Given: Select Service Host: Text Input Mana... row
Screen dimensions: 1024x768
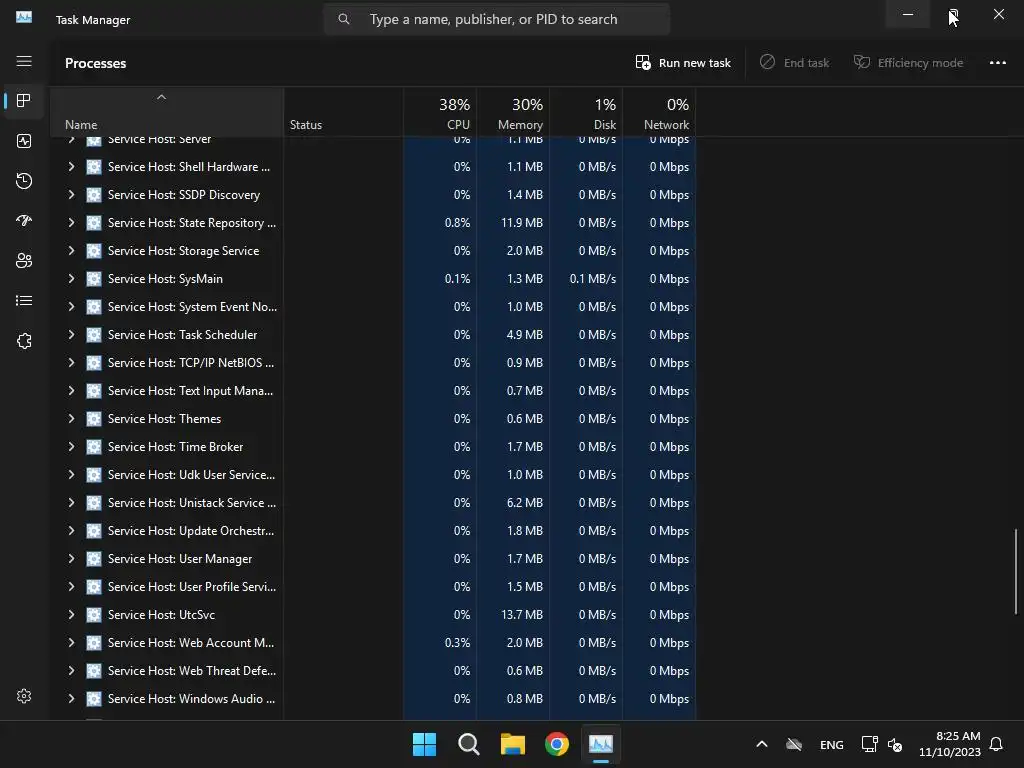Looking at the screenshot, I should (x=373, y=391).
